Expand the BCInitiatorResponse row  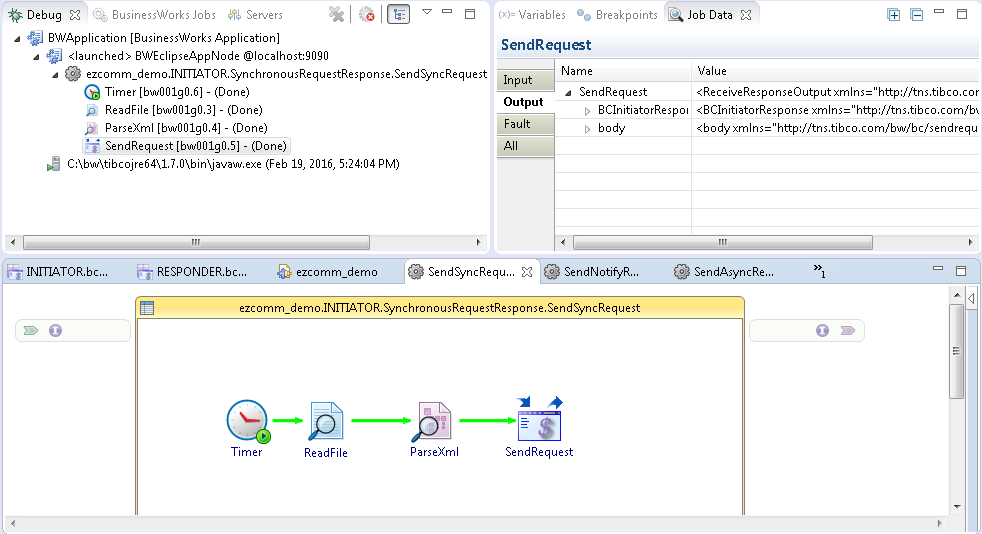coord(587,111)
